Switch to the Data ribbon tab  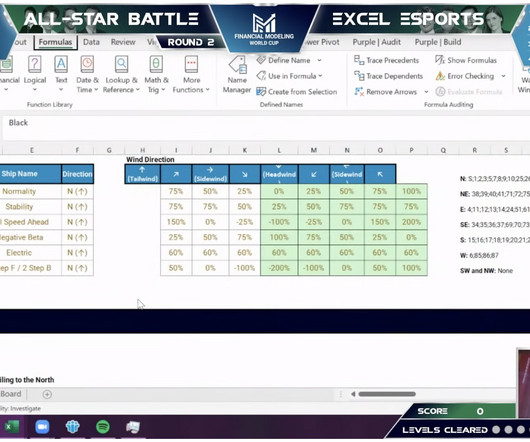click(91, 42)
